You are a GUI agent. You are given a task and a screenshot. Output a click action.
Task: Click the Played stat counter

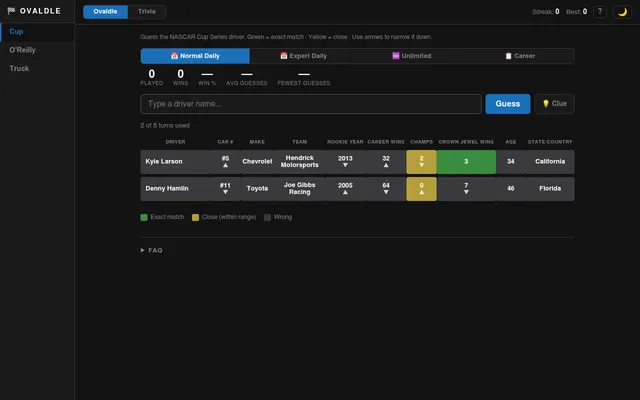[151, 77]
